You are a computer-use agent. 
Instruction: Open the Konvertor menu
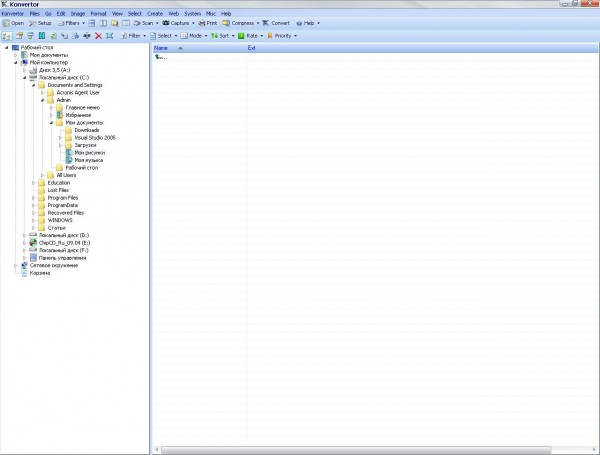tap(13, 14)
